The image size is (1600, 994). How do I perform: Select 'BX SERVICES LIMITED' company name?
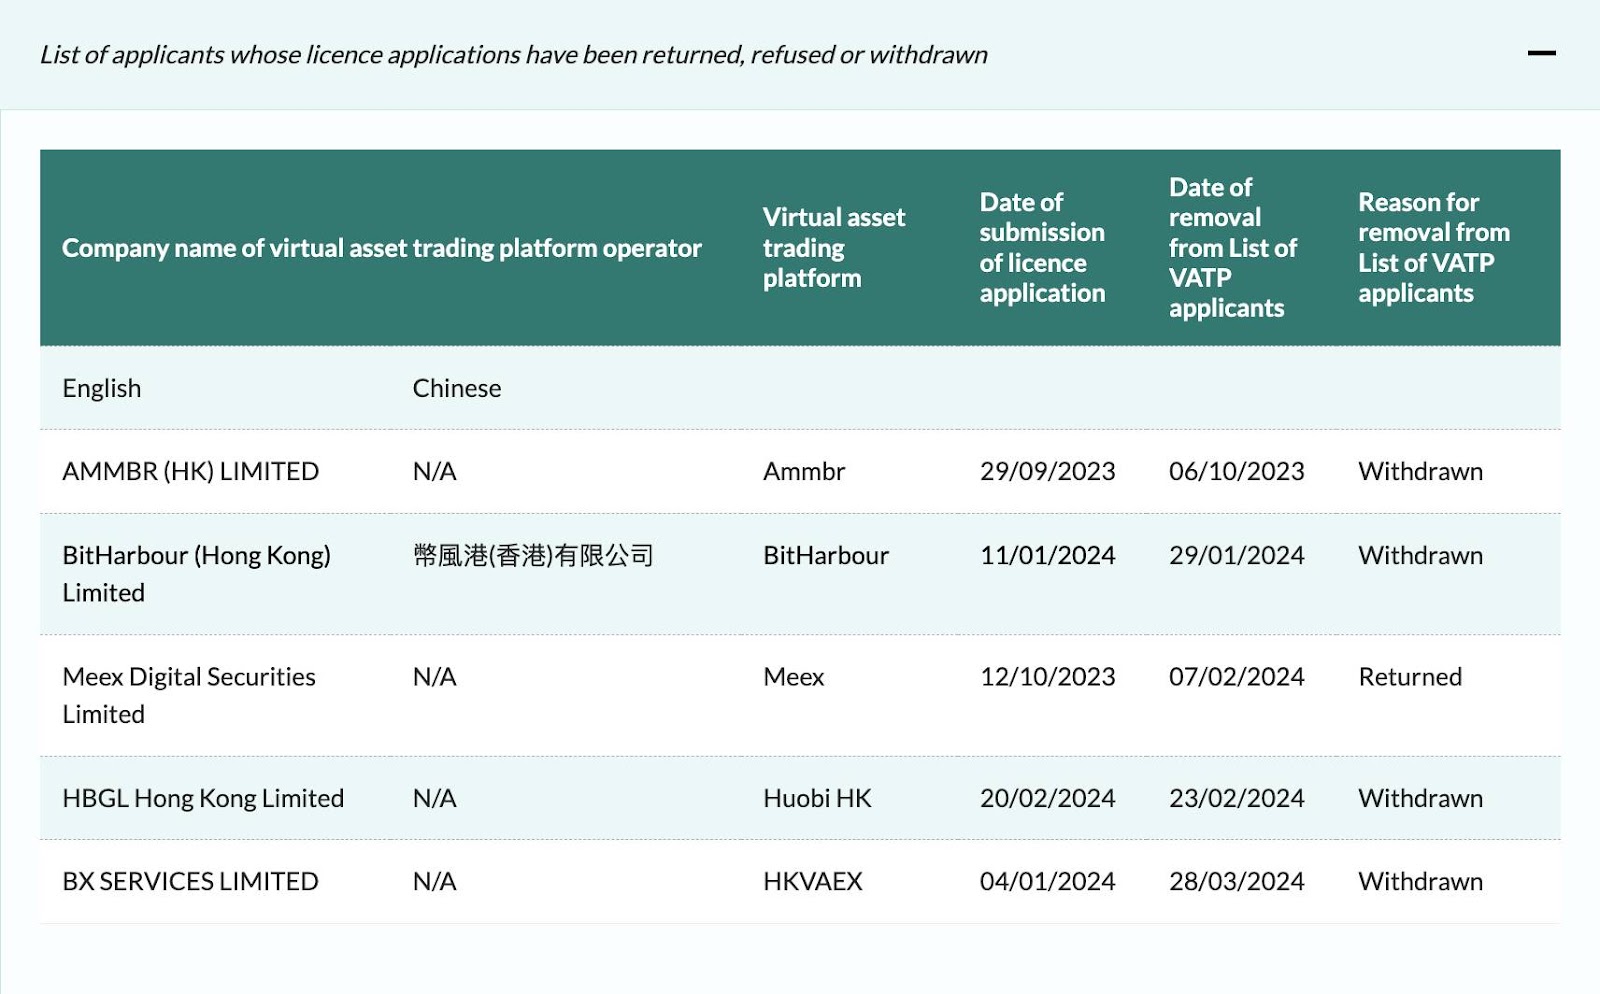coord(190,881)
